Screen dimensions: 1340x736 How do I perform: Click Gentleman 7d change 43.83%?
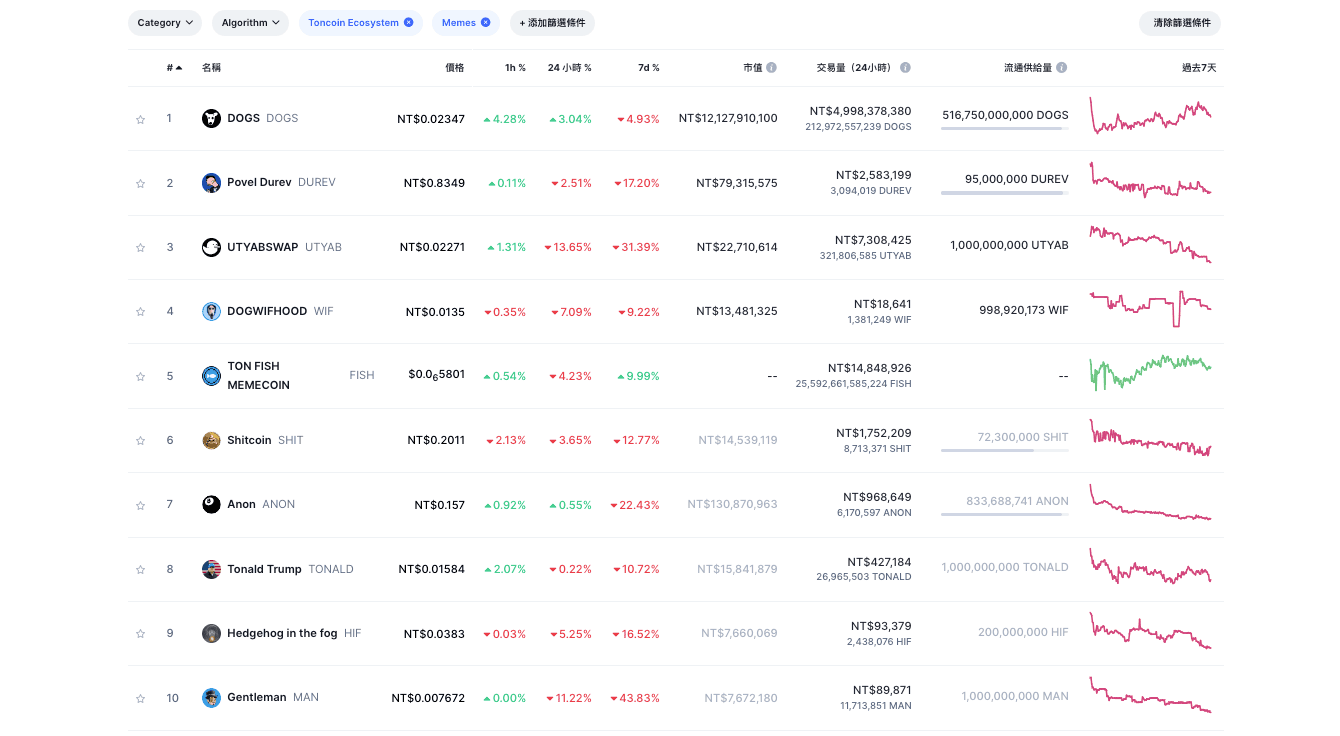point(635,698)
